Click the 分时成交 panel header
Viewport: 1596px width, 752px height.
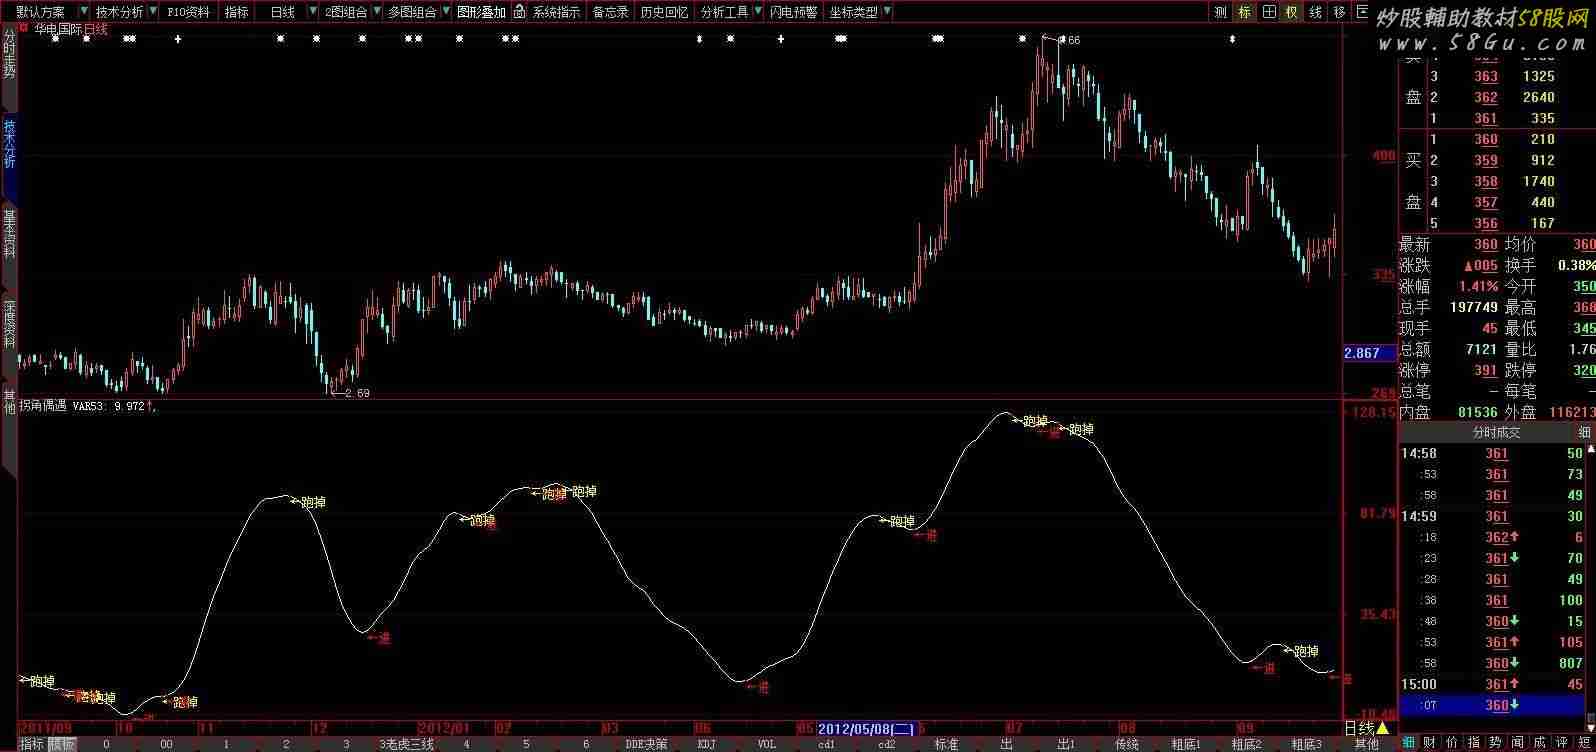tap(1496, 432)
